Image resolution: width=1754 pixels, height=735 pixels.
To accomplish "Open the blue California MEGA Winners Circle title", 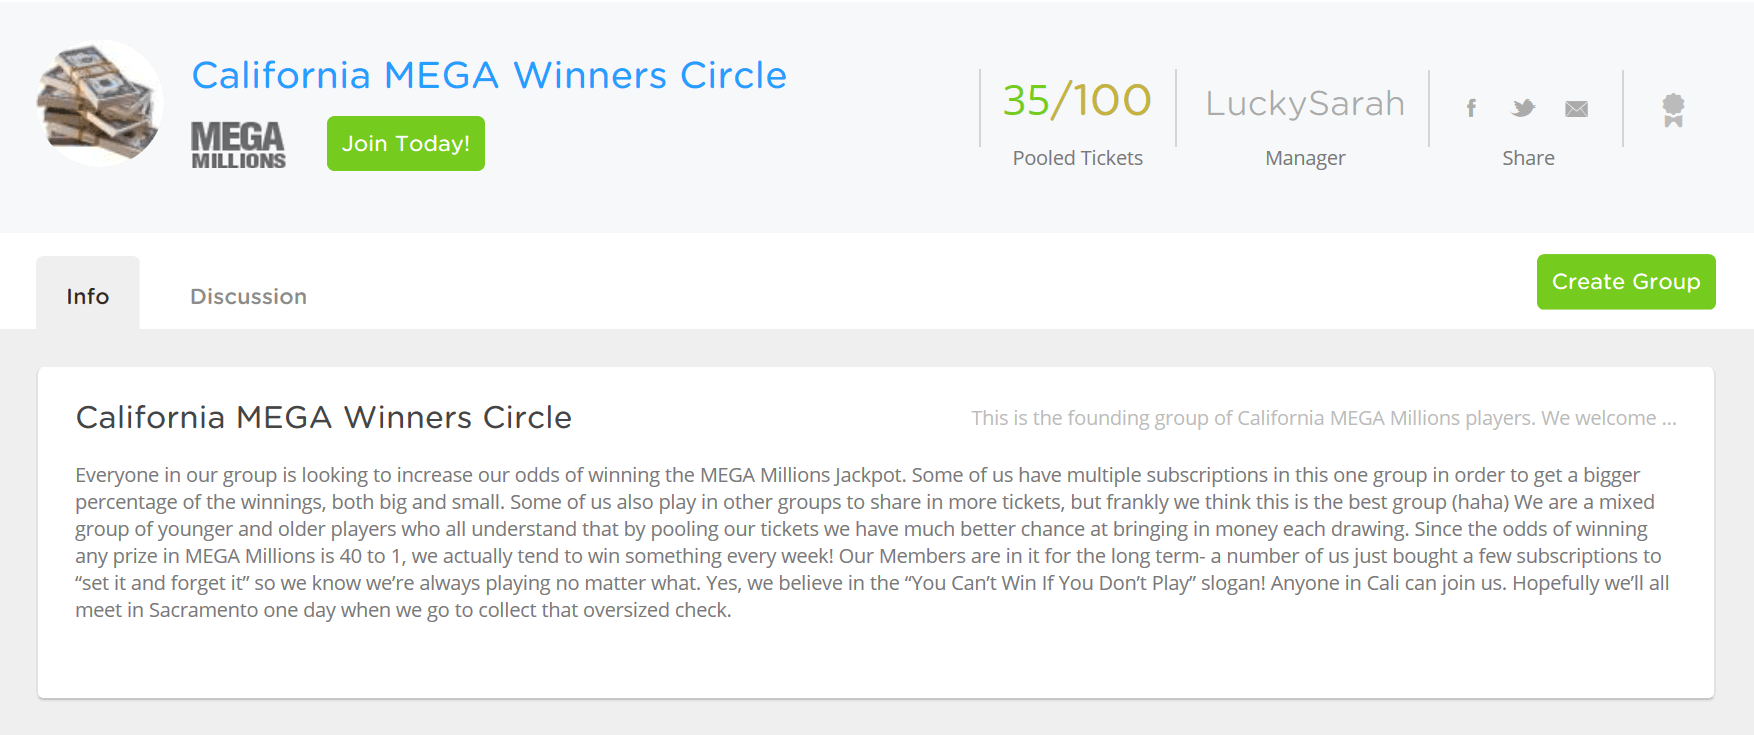I will click(x=489, y=76).
